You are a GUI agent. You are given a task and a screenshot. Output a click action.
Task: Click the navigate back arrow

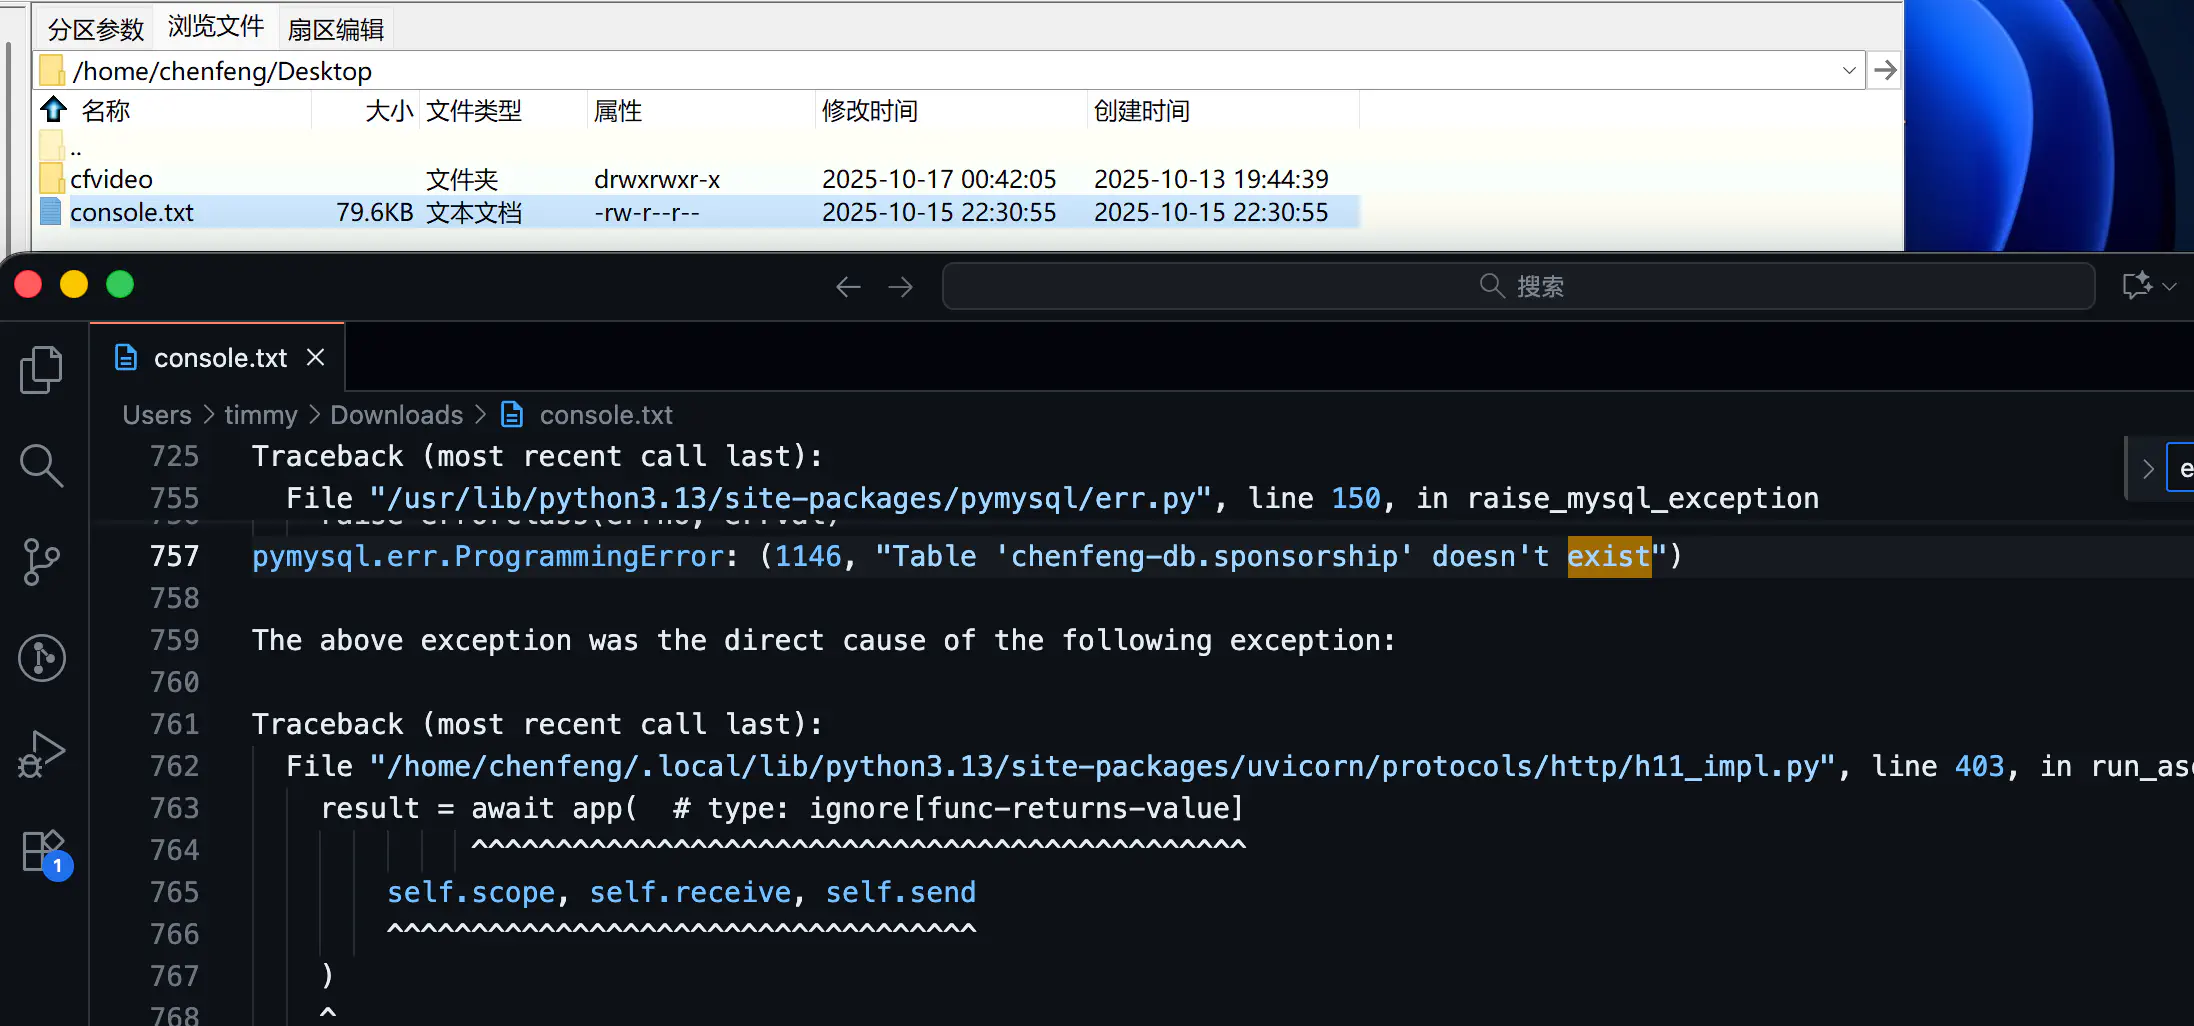pos(848,287)
